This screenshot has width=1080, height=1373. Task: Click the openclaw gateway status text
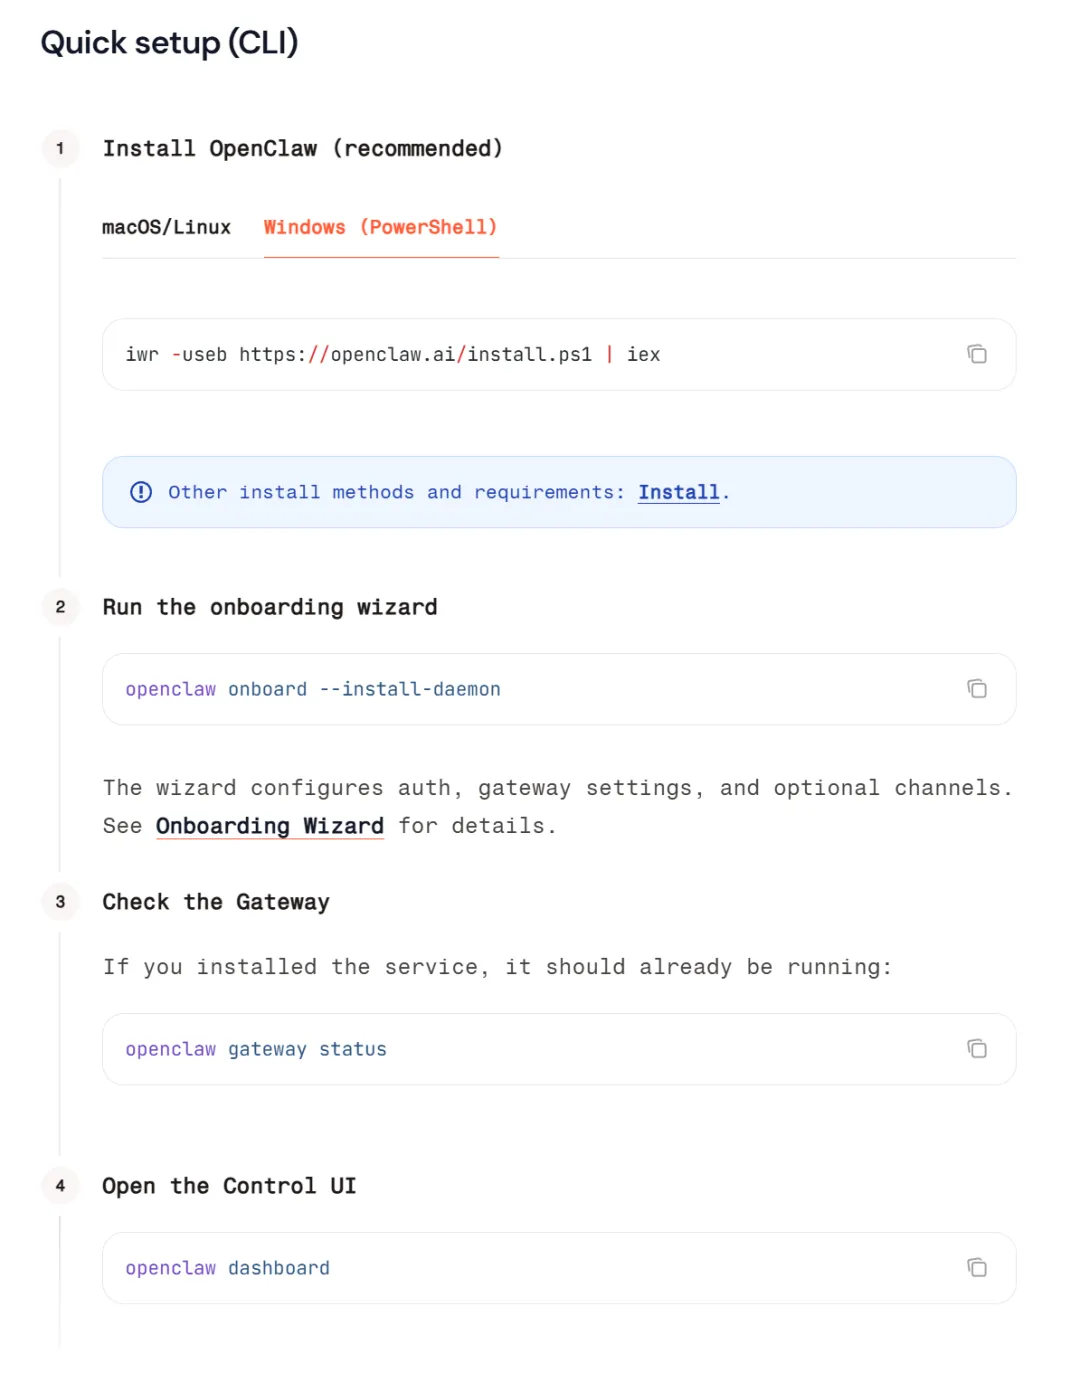tap(255, 1050)
